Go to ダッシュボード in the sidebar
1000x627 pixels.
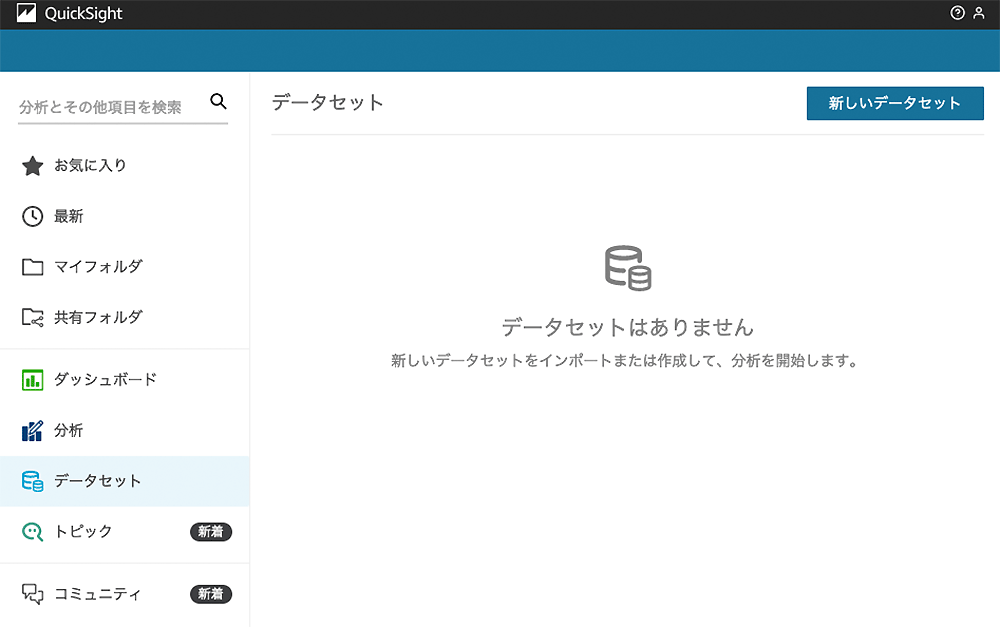click(124, 380)
